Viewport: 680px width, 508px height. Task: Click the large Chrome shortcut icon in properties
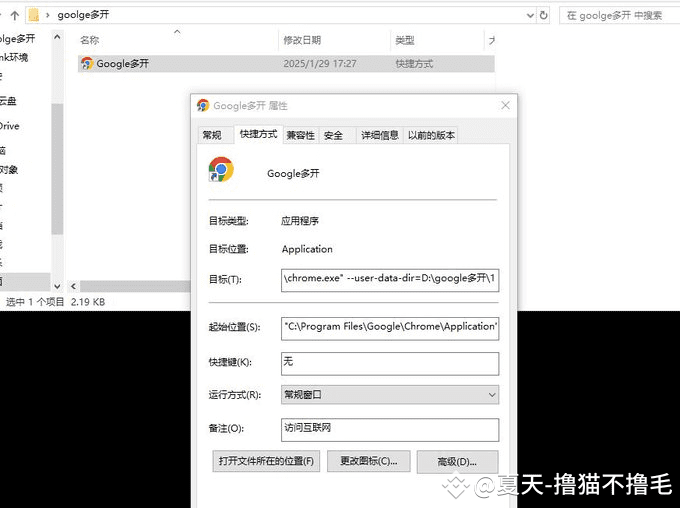[221, 170]
